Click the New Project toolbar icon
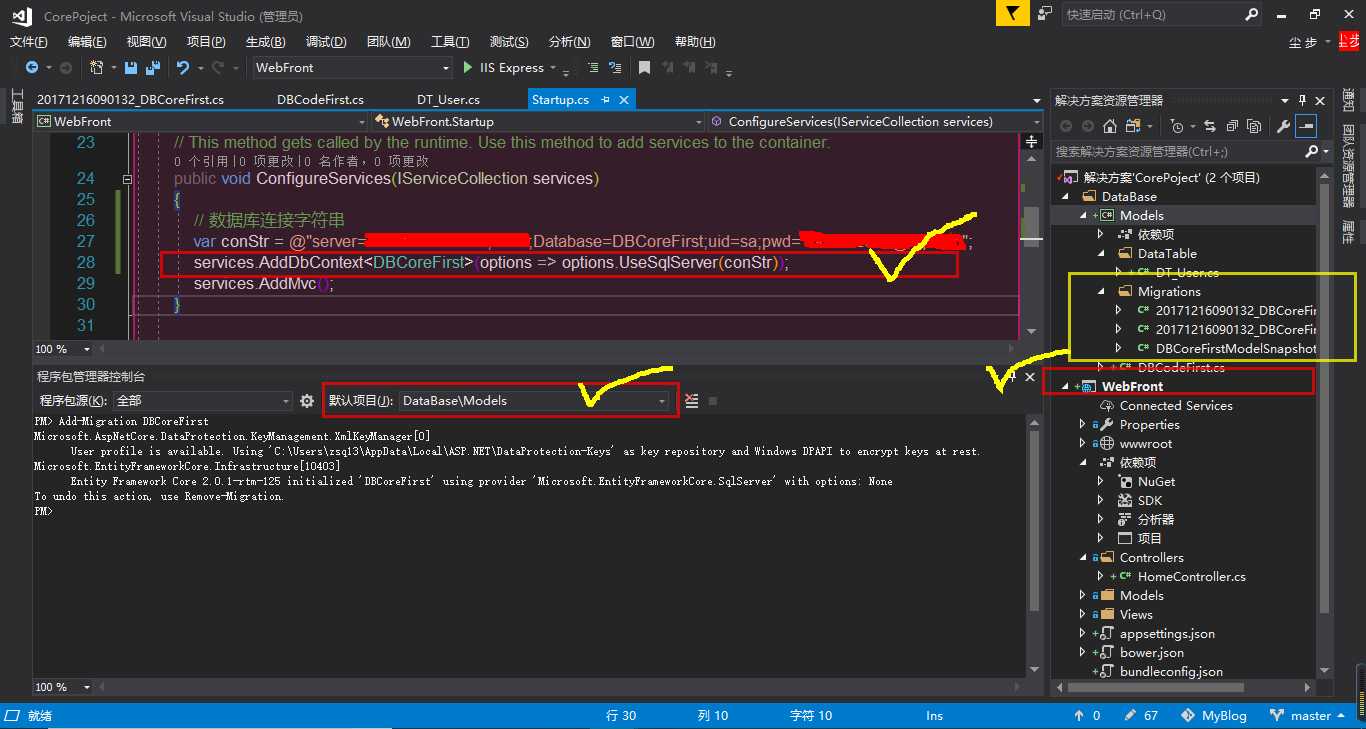The width and height of the screenshot is (1366, 729). (x=96, y=67)
